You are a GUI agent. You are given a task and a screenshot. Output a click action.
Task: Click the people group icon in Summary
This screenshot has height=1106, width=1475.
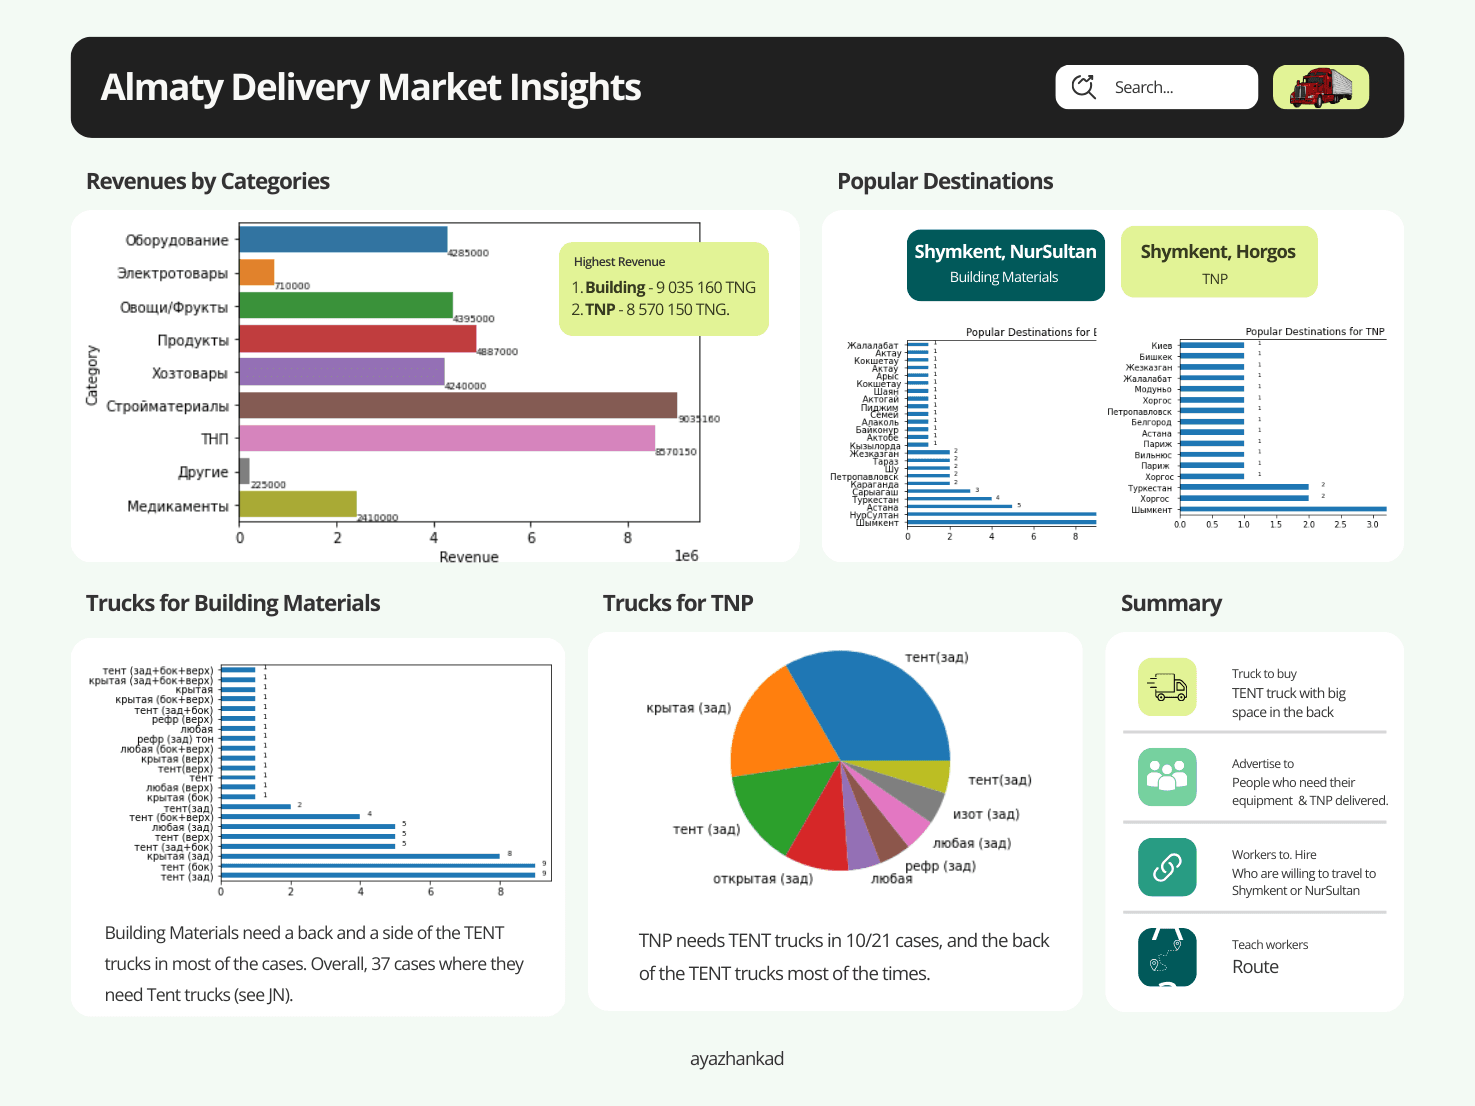(1167, 777)
